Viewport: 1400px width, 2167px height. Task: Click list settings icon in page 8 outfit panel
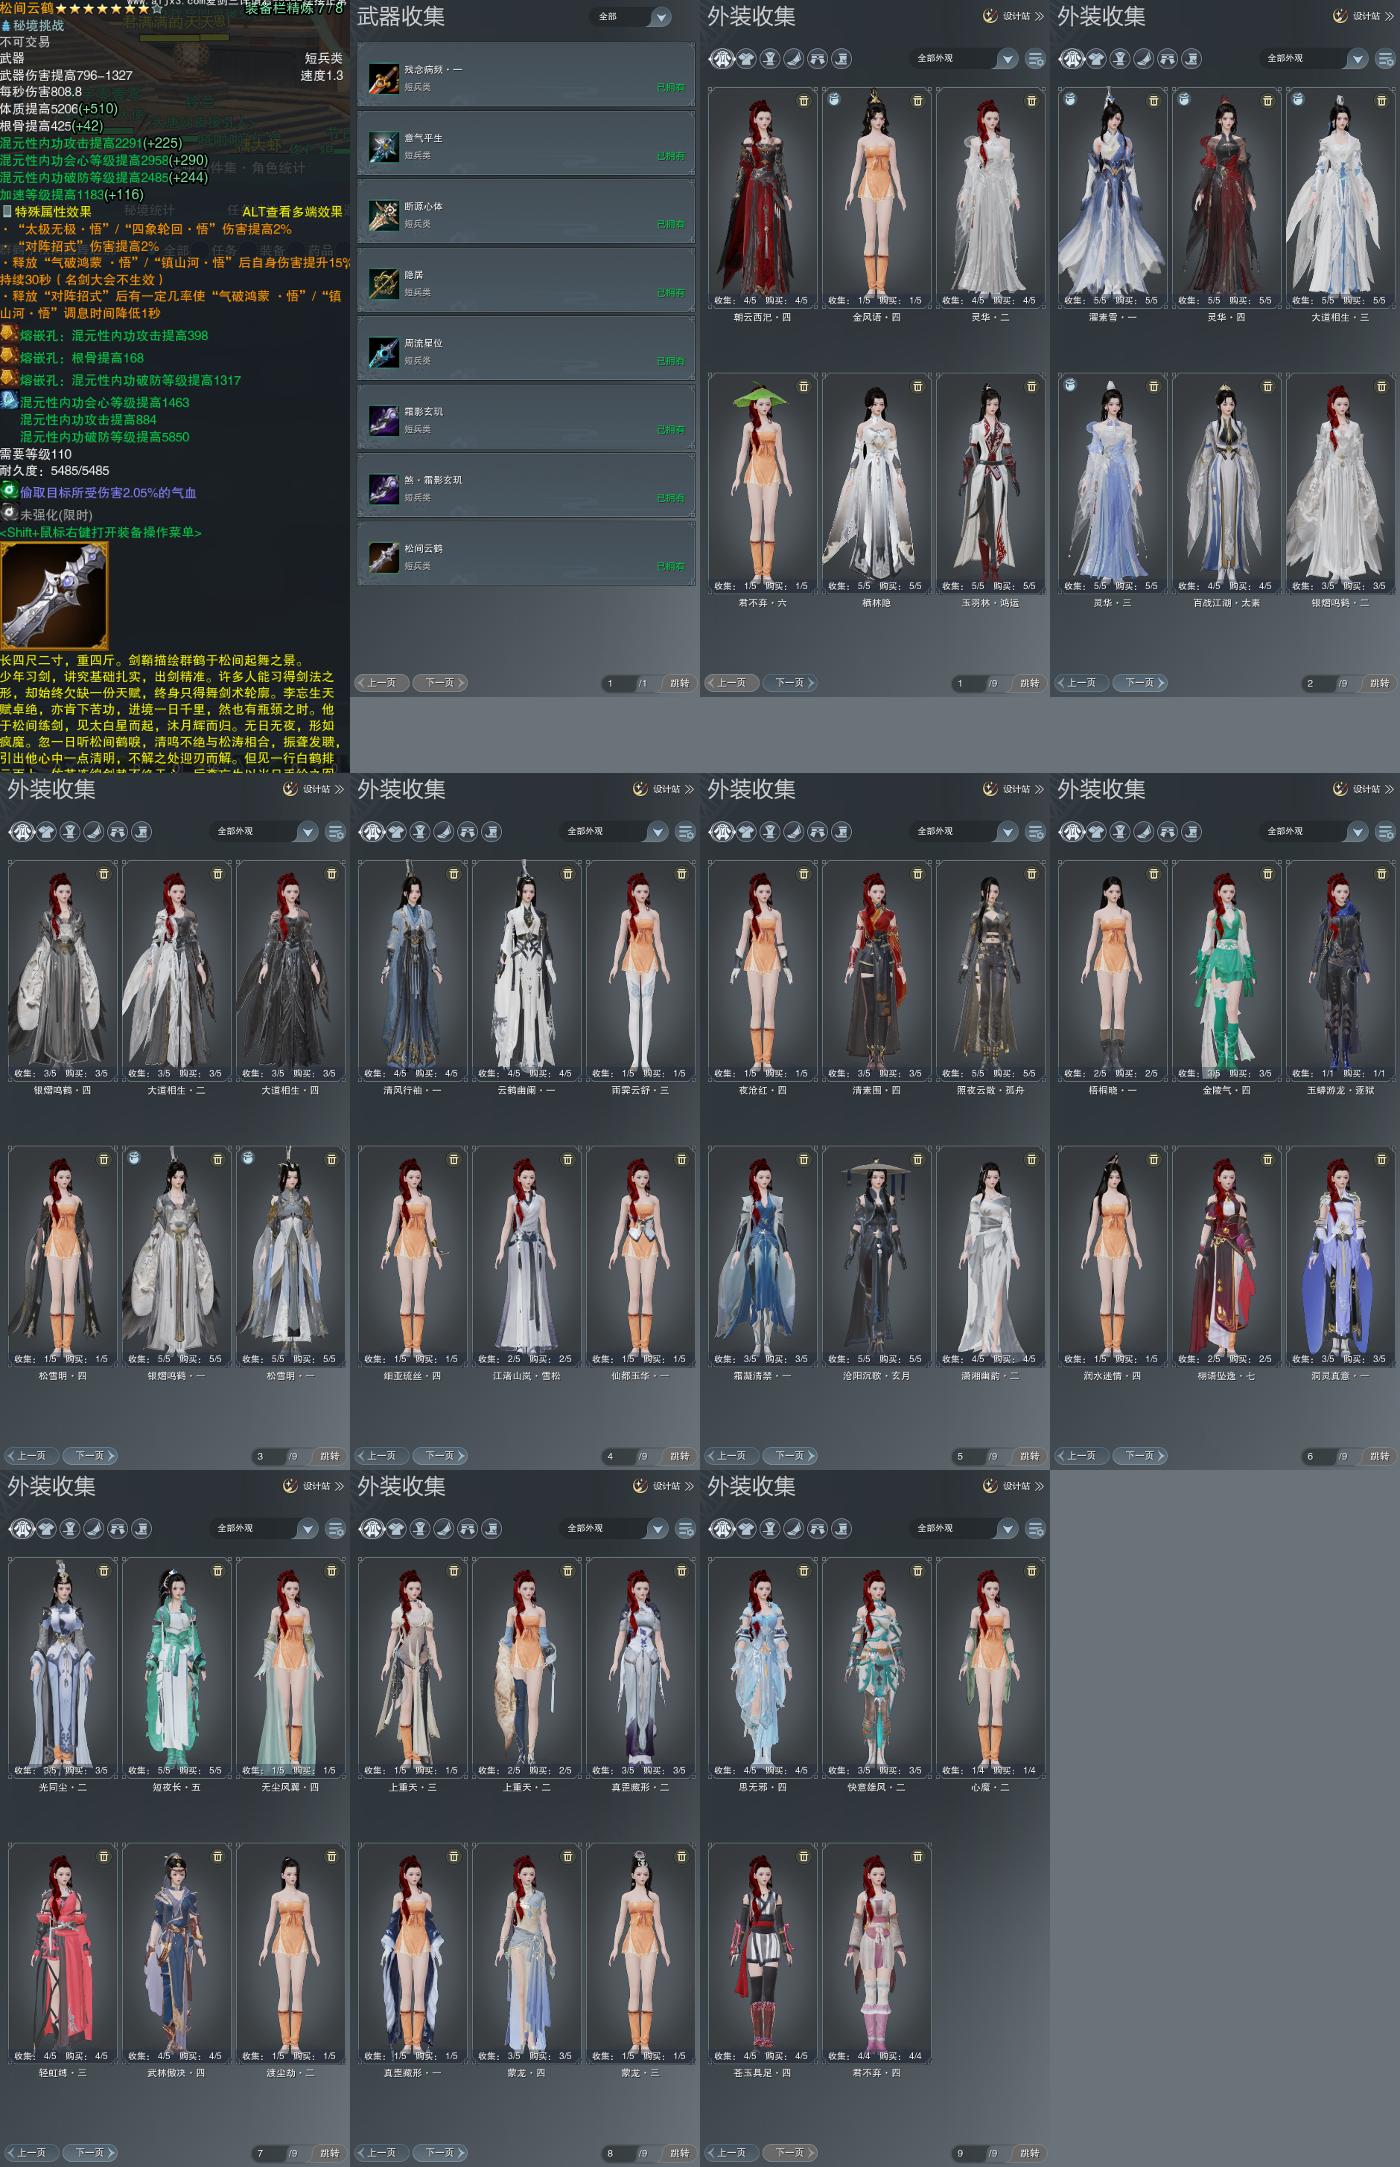[x=686, y=1529]
